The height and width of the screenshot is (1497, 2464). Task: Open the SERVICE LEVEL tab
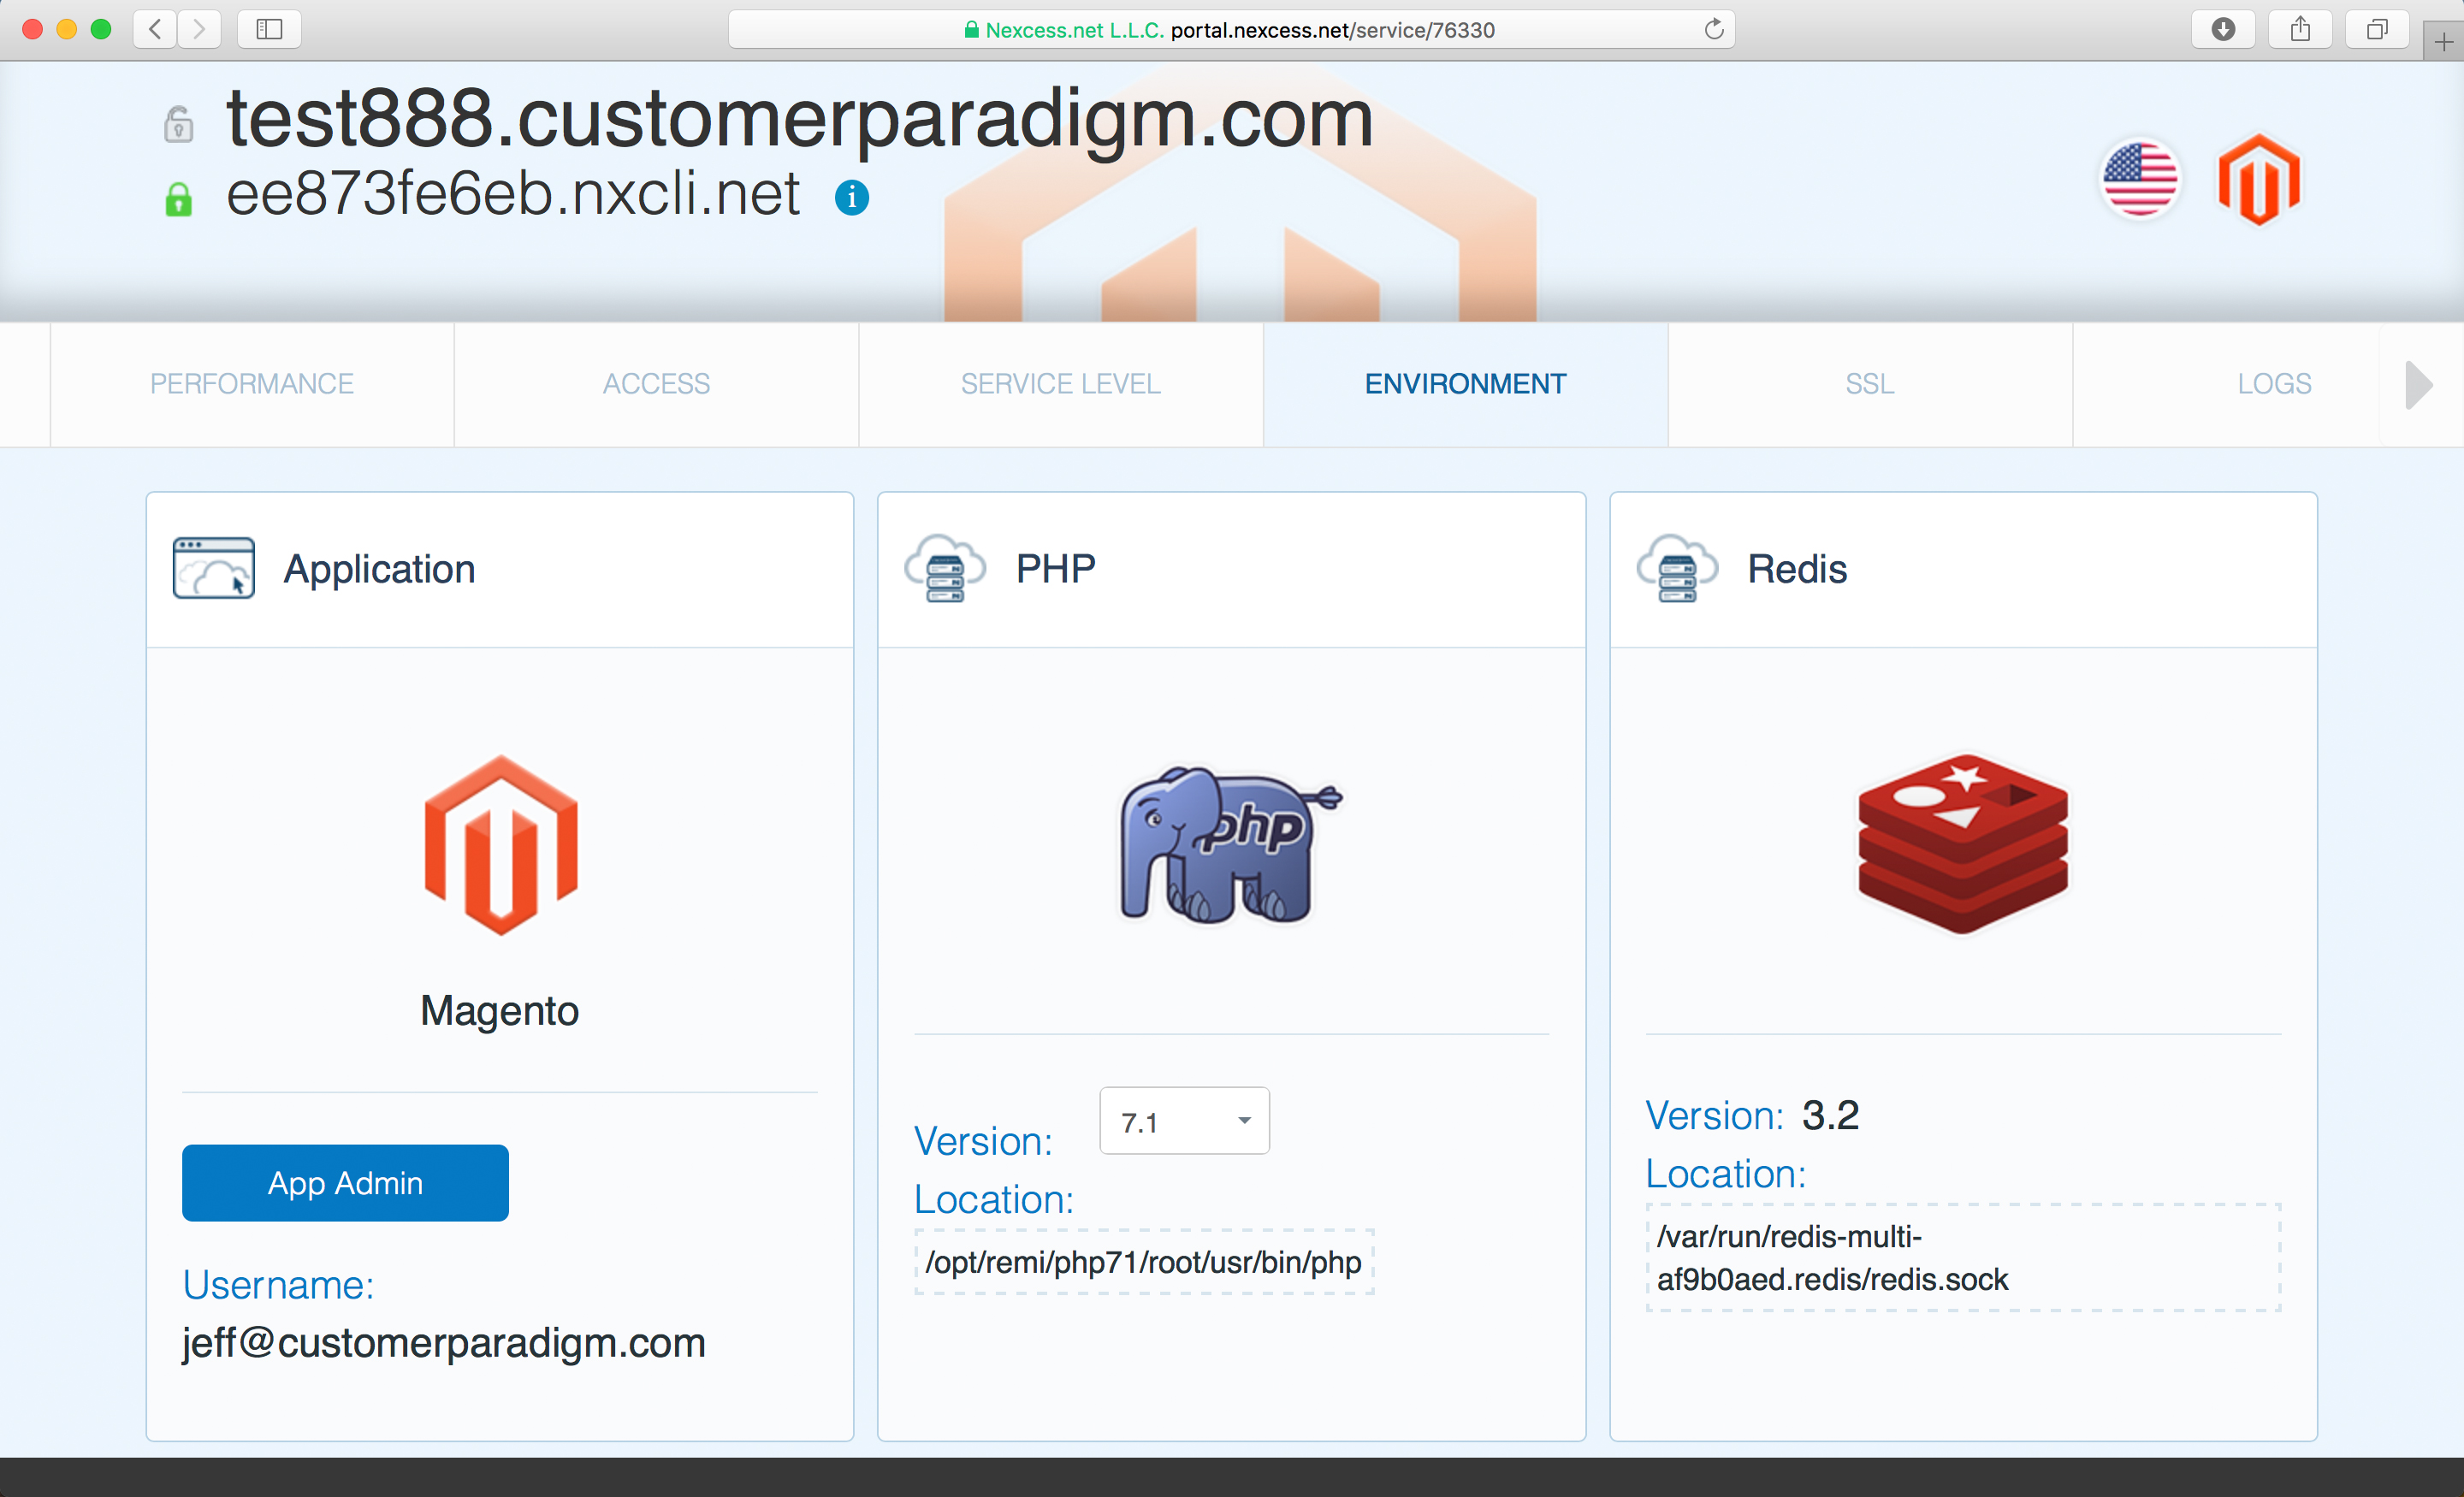[x=1061, y=384]
